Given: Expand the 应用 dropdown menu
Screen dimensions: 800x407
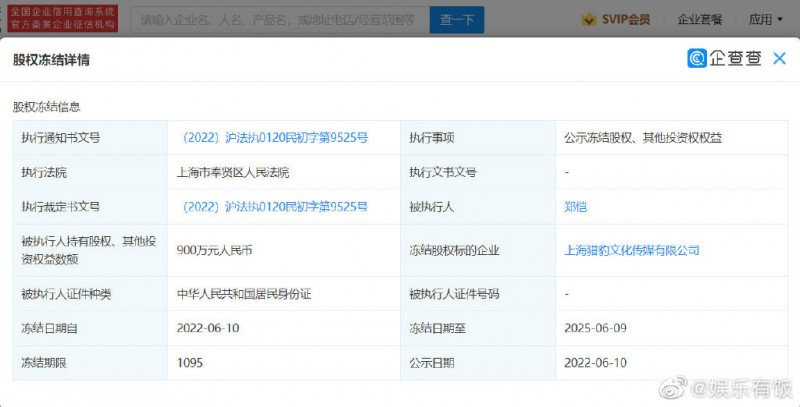Looking at the screenshot, I should point(765,19).
